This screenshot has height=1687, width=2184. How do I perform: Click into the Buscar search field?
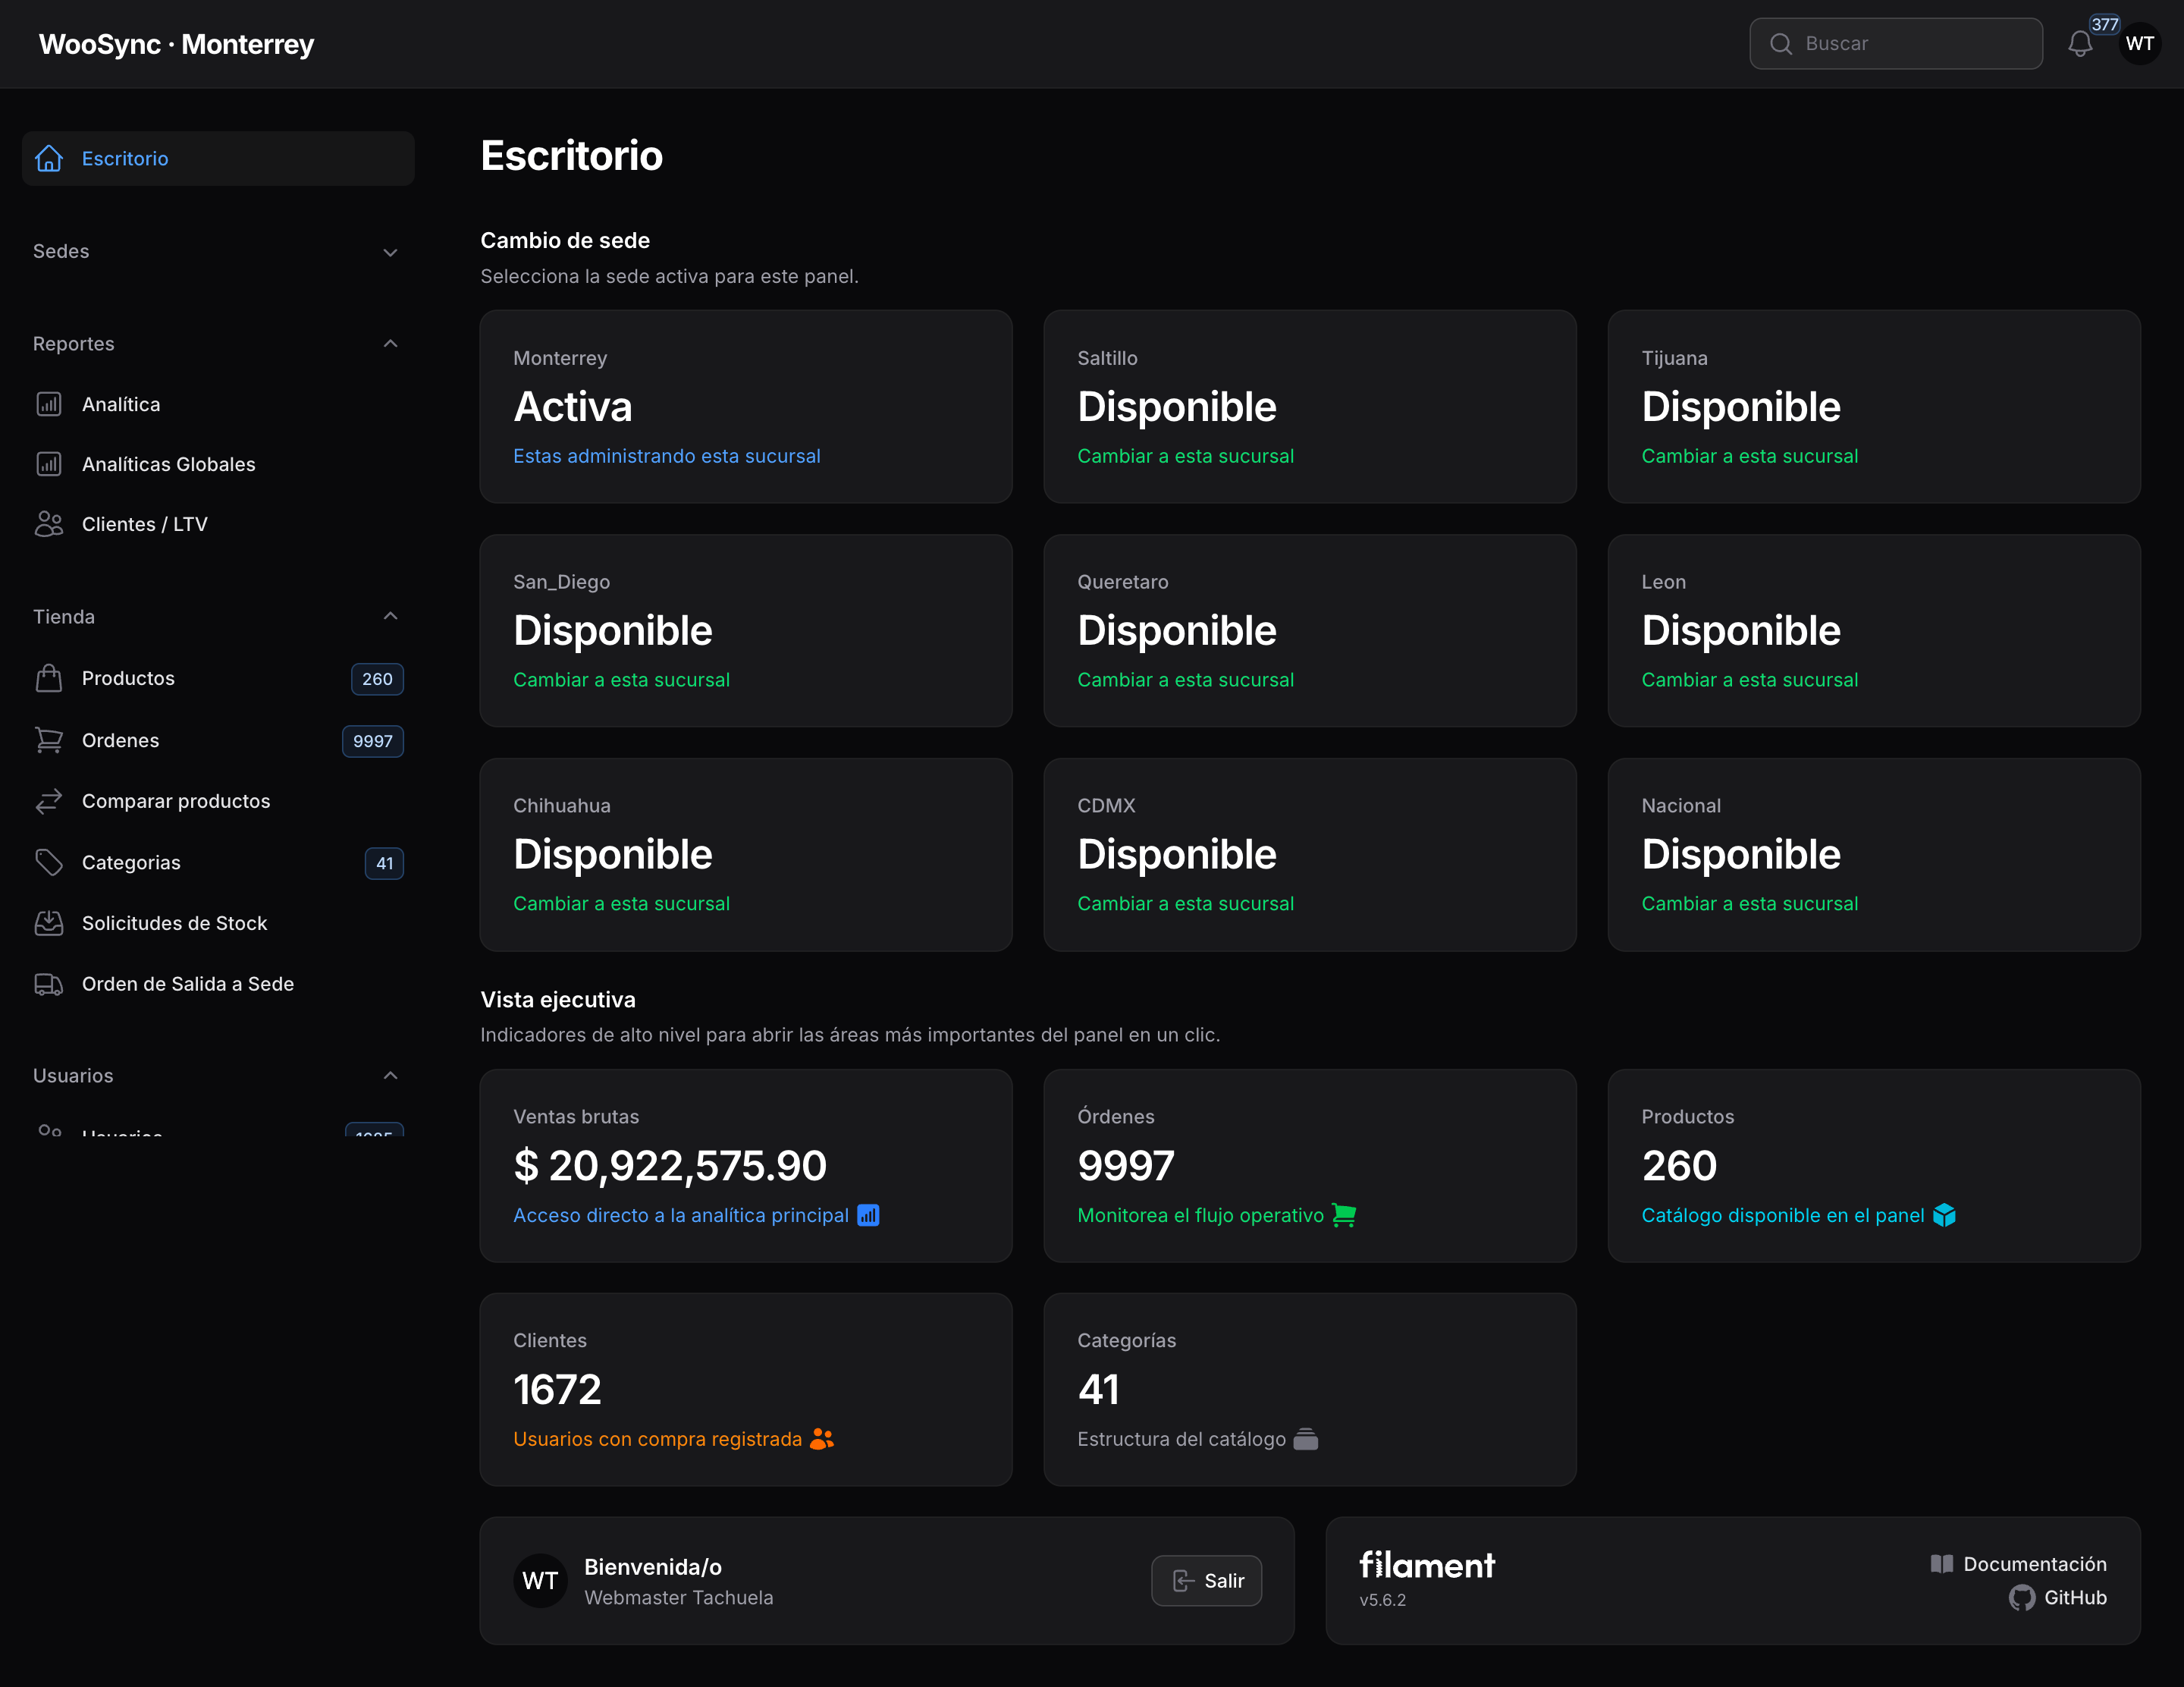click(x=1896, y=44)
